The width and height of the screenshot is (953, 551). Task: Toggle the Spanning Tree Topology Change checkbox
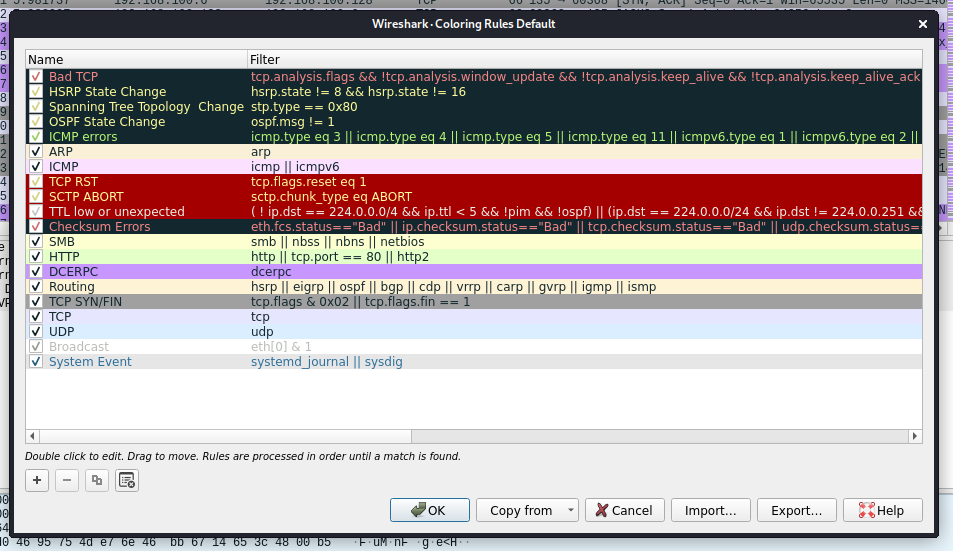tap(36, 107)
